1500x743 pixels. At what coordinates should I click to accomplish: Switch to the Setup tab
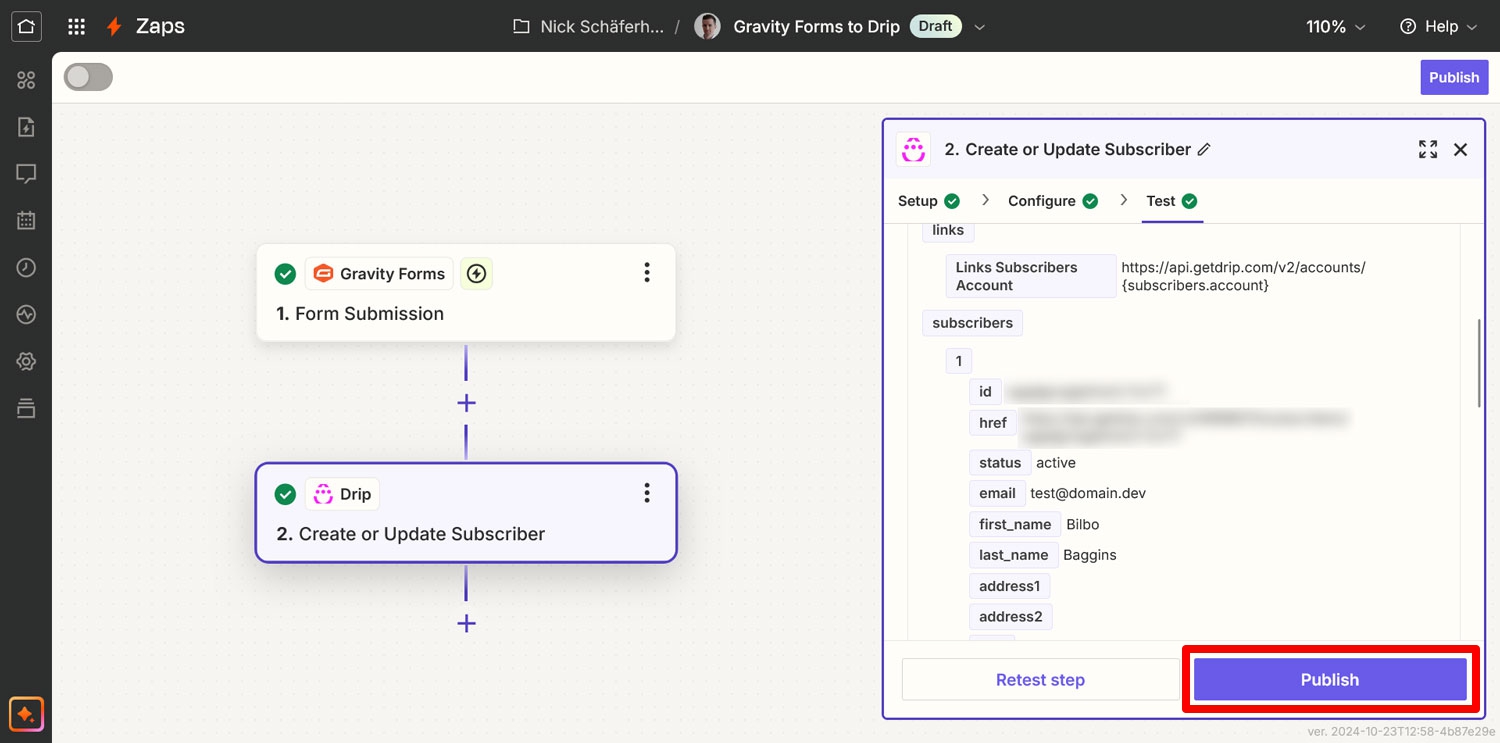point(929,201)
